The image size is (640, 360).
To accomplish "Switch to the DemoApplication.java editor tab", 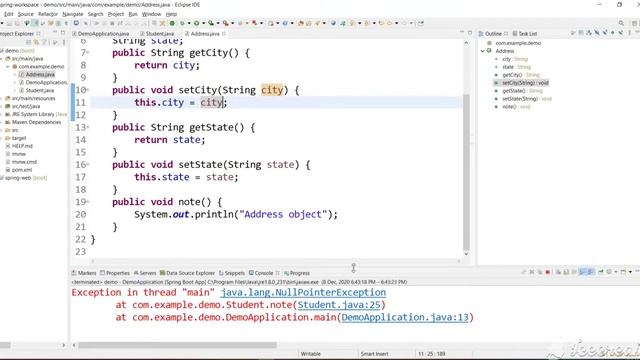I will (103, 33).
